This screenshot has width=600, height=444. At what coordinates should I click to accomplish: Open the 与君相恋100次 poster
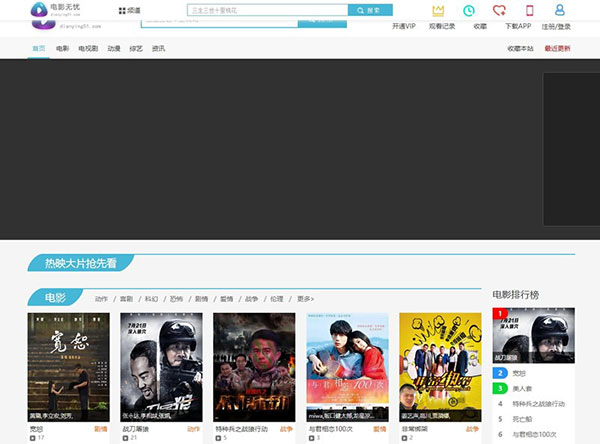pos(347,367)
